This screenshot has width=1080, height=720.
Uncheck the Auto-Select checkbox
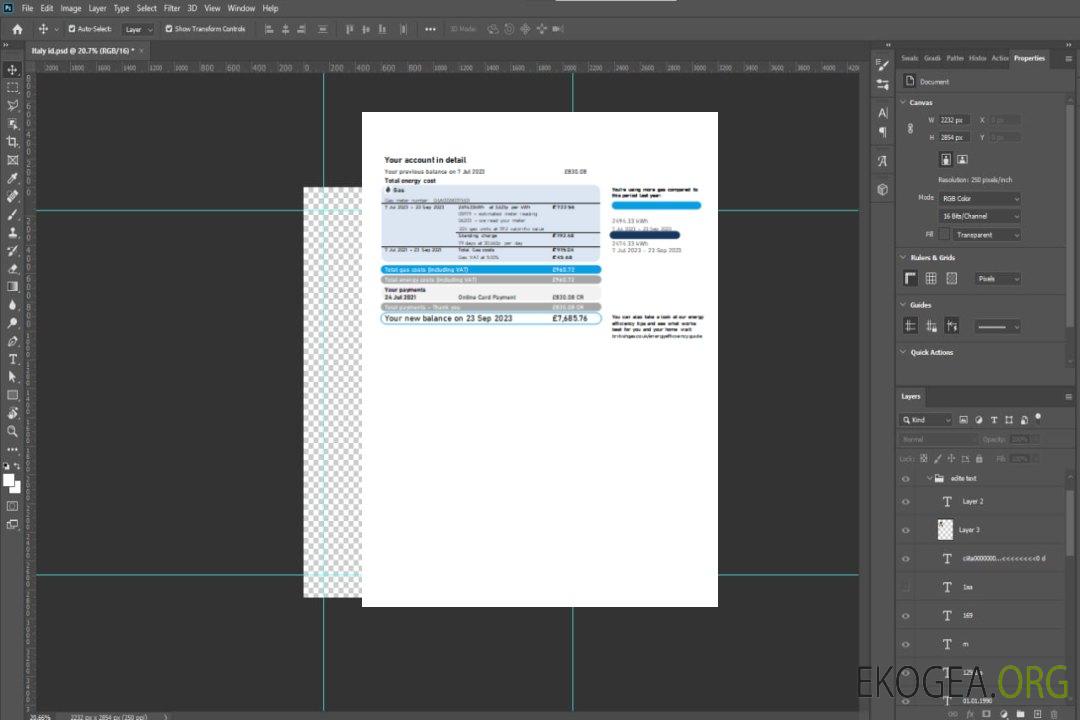point(71,29)
